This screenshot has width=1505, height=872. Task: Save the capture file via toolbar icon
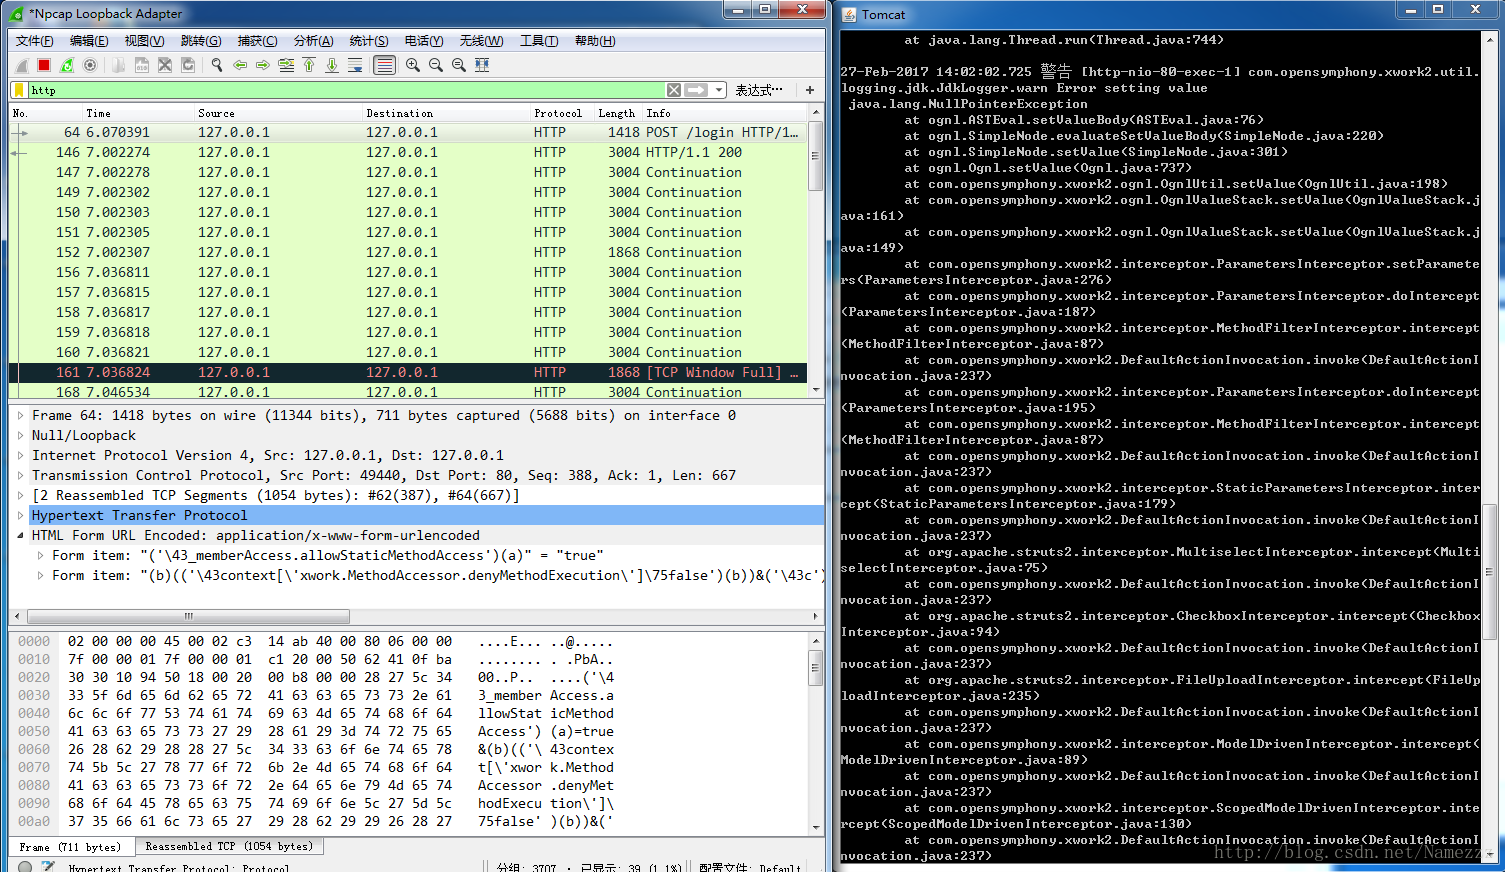tap(142, 65)
